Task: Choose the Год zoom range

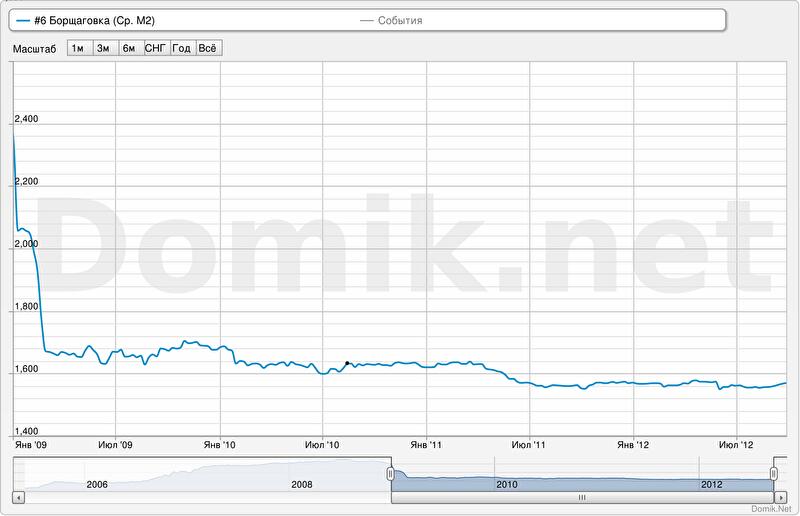Action: coord(182,48)
